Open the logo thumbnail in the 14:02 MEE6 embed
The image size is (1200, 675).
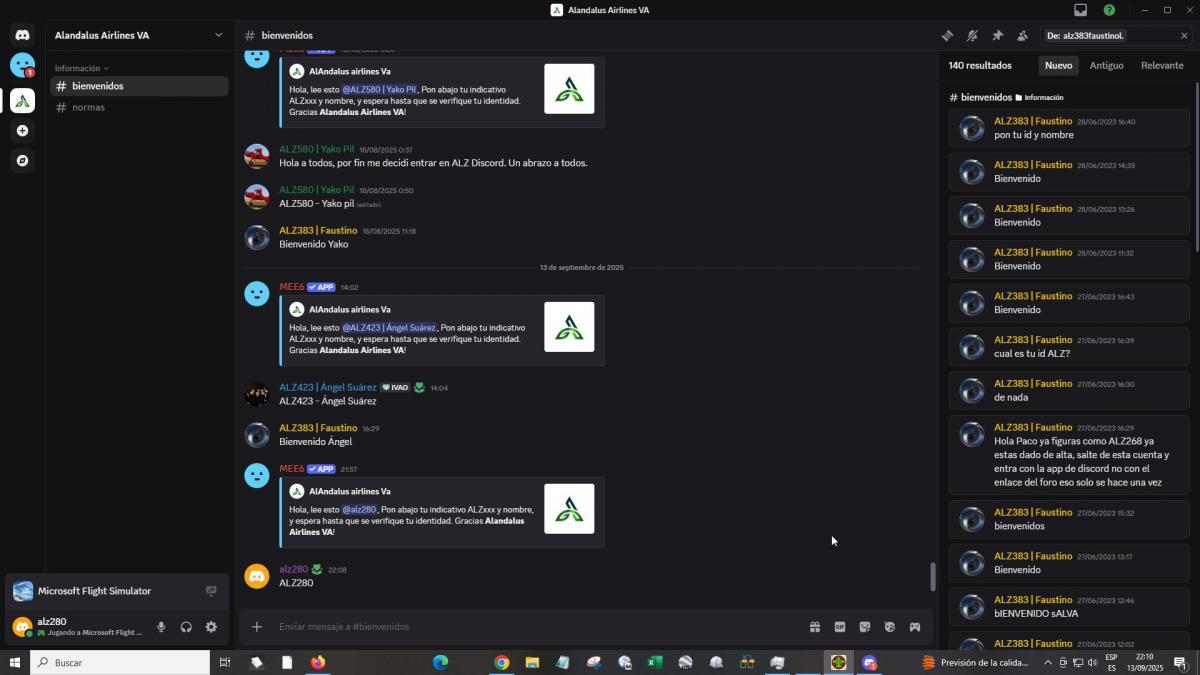pos(569,327)
